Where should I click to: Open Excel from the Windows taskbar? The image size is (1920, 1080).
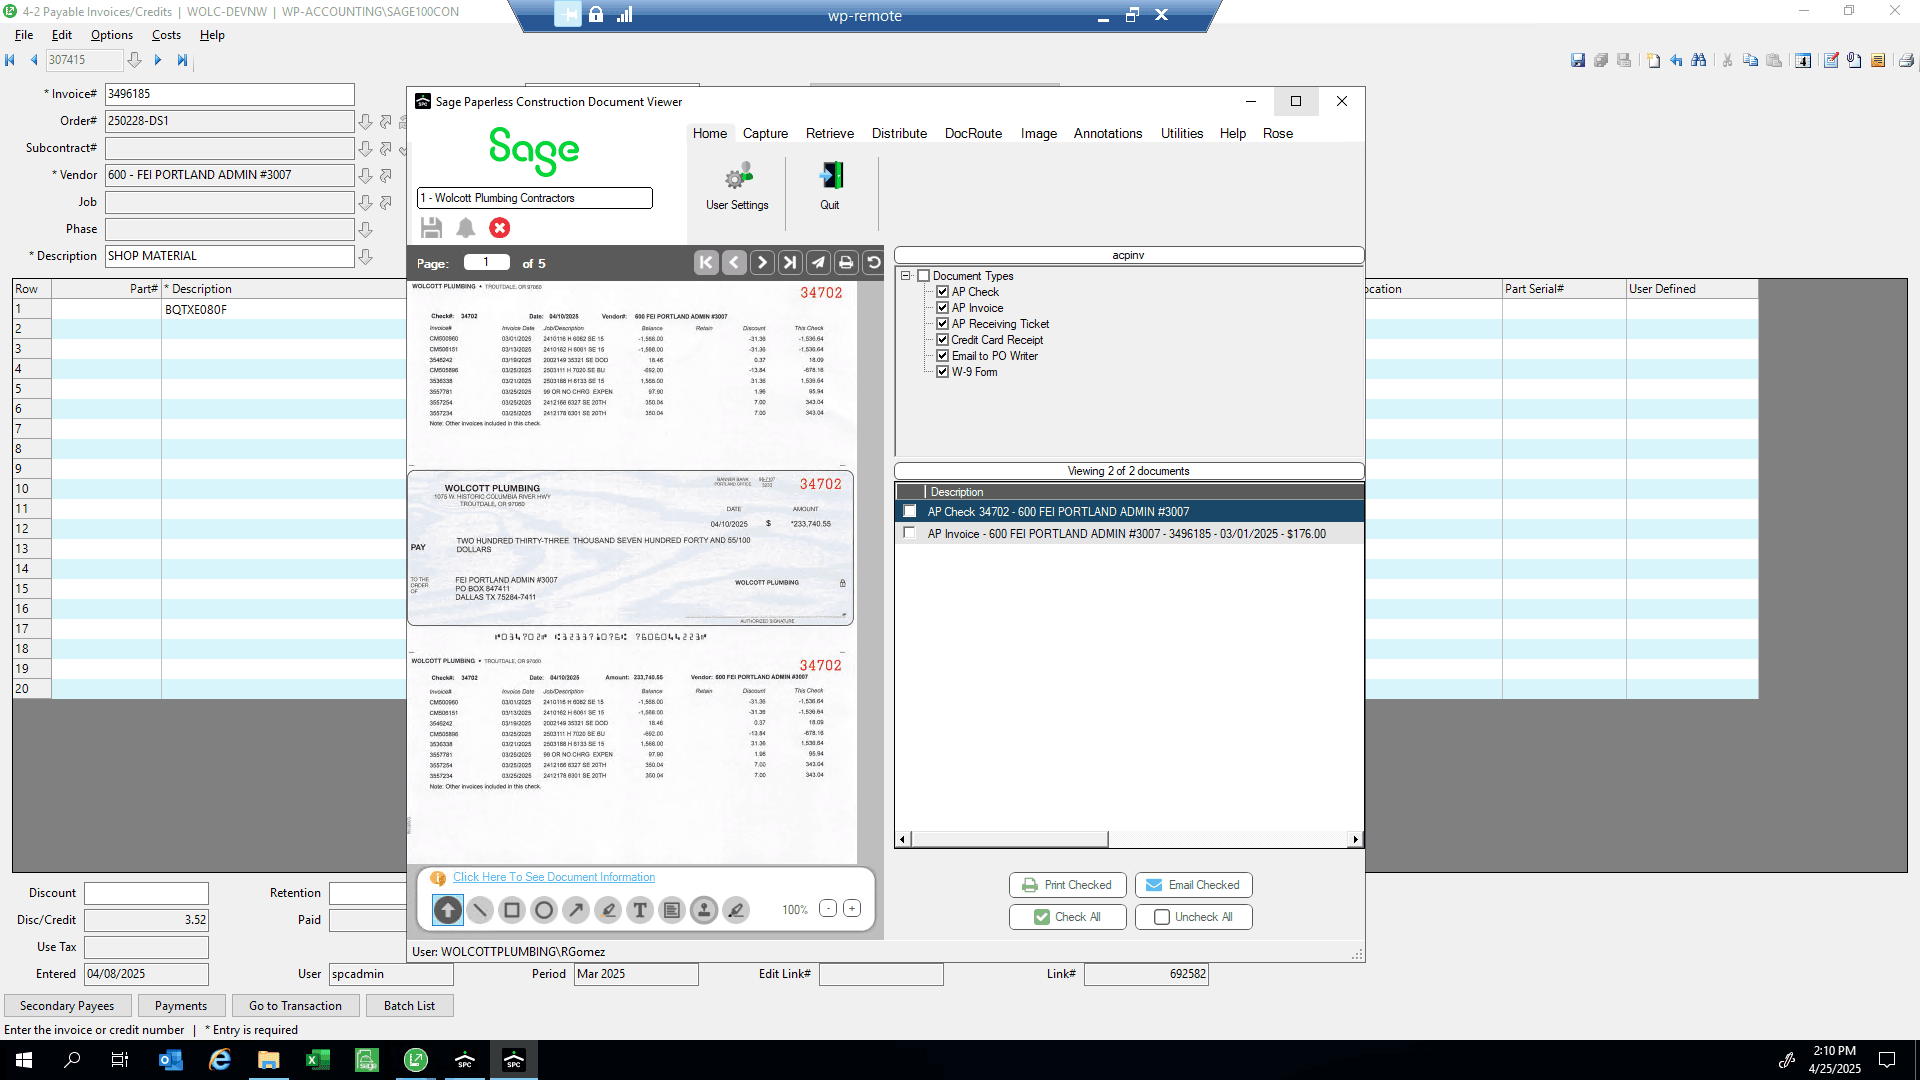point(318,1060)
